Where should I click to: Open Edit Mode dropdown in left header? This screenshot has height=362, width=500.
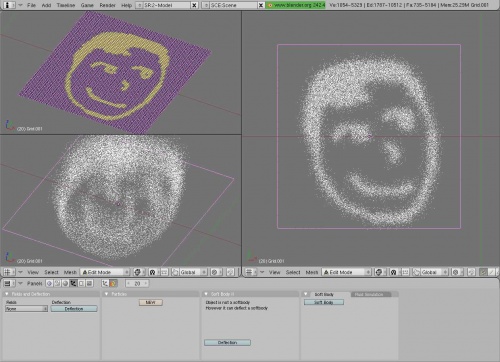point(105,272)
